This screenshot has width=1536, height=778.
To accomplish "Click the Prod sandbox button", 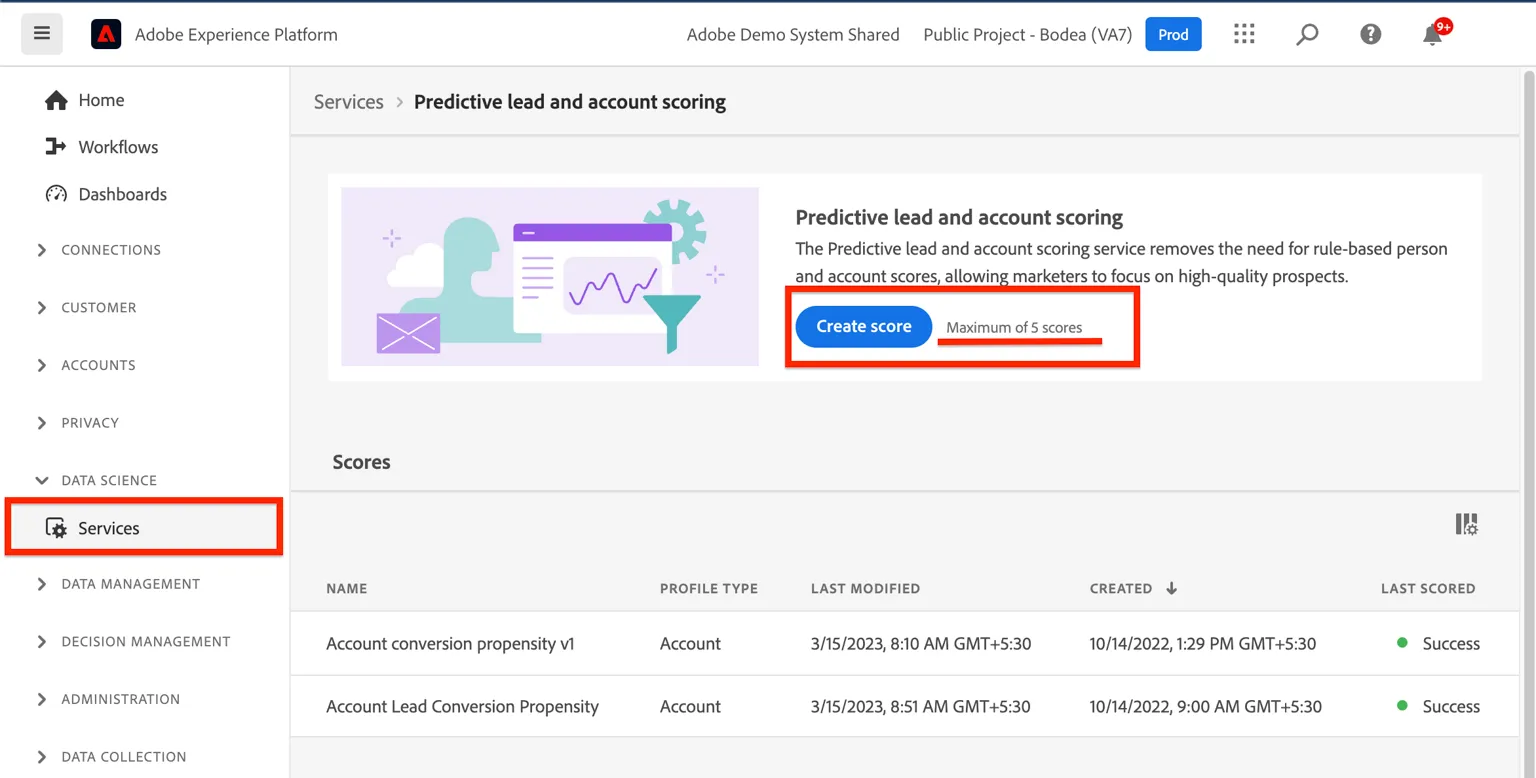I will (x=1173, y=34).
